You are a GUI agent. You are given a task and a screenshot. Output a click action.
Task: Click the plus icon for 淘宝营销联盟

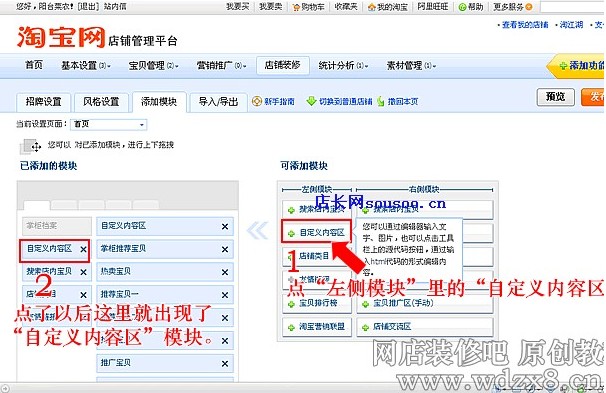[x=291, y=327]
